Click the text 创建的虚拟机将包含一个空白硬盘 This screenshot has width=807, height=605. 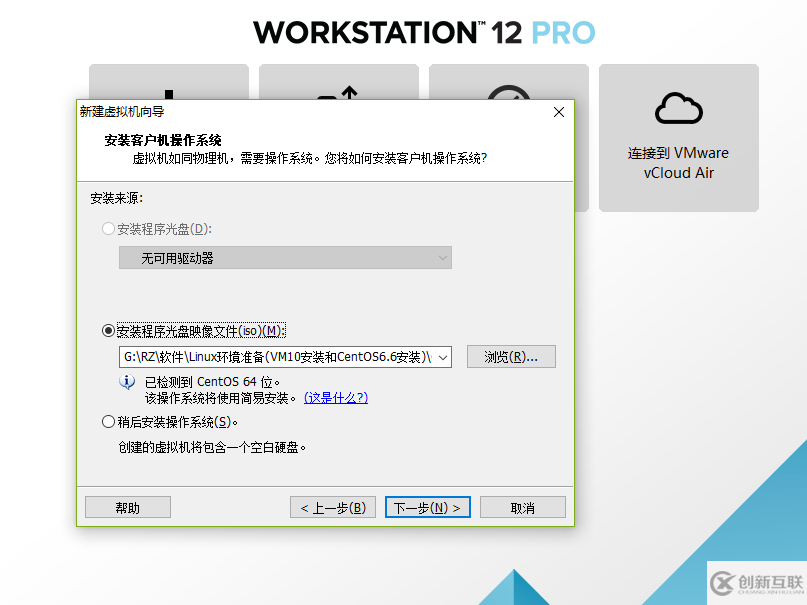212,448
